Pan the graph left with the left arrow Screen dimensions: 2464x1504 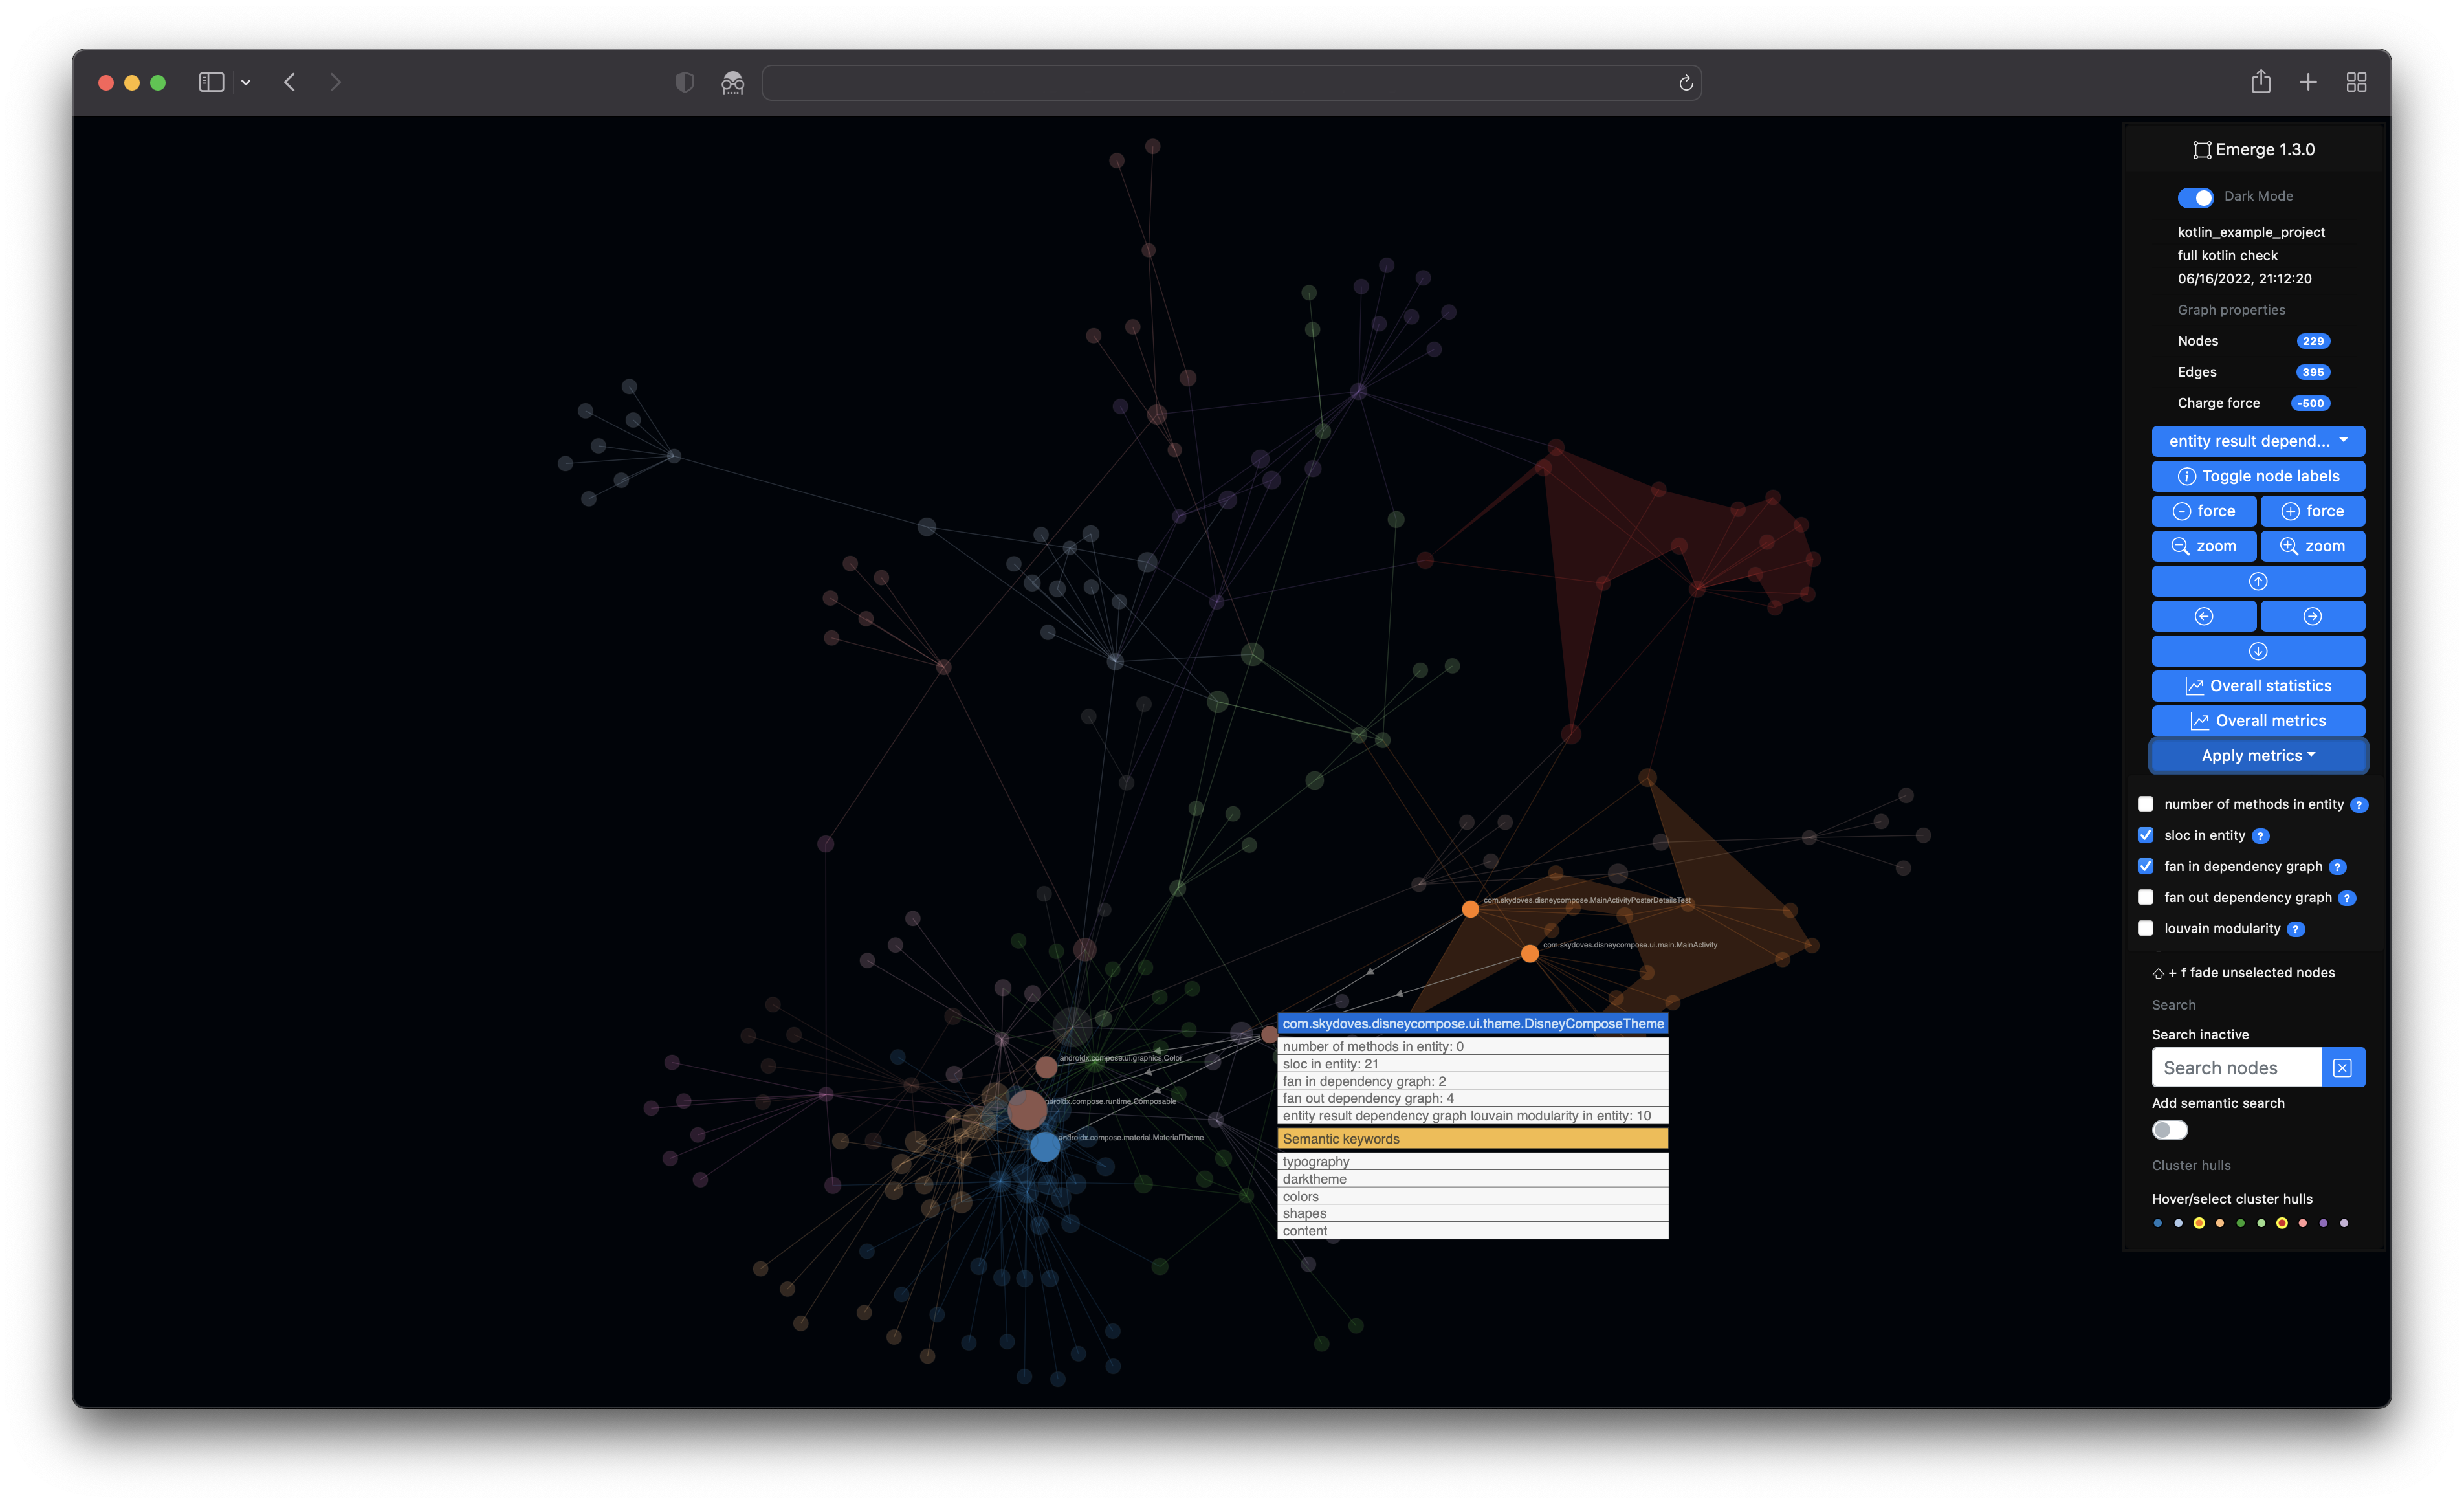[2204, 616]
